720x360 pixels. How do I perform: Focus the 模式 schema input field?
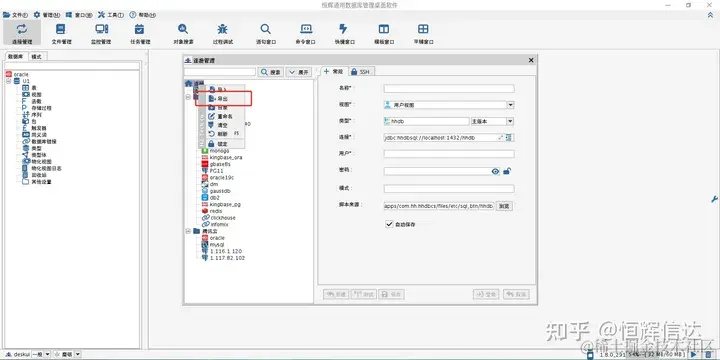click(449, 189)
